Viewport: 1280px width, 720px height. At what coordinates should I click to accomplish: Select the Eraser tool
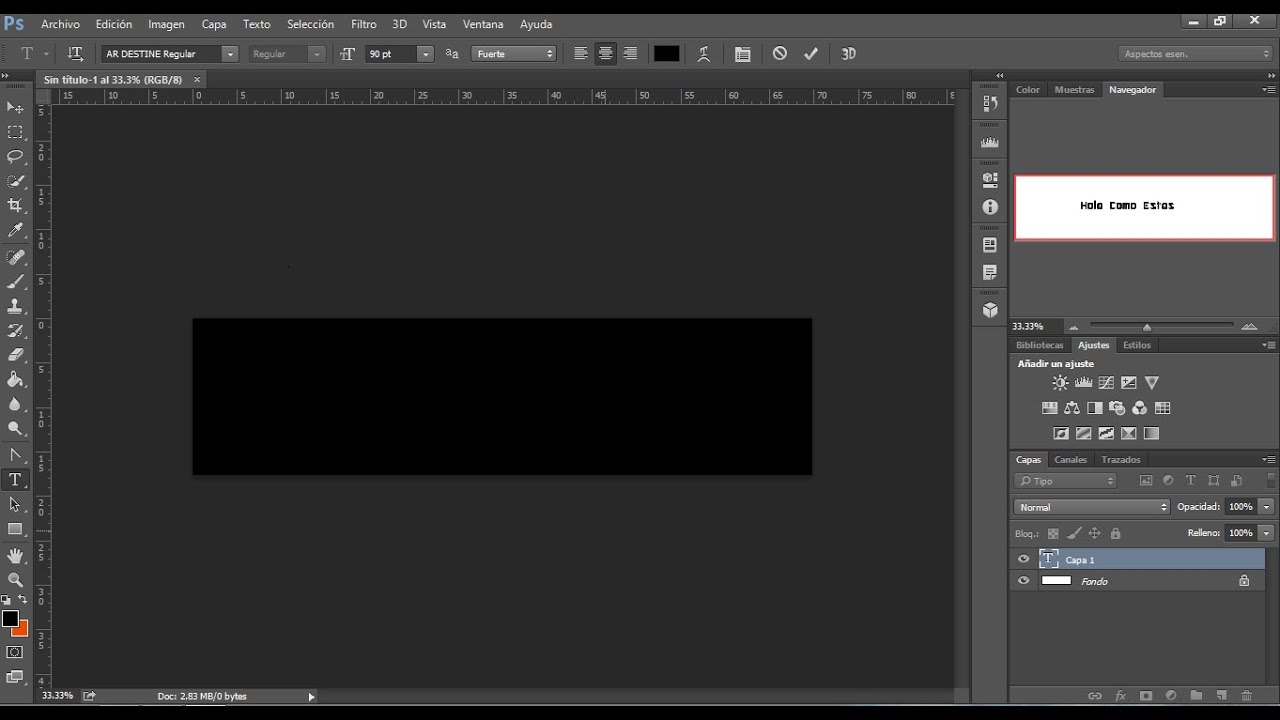15,355
